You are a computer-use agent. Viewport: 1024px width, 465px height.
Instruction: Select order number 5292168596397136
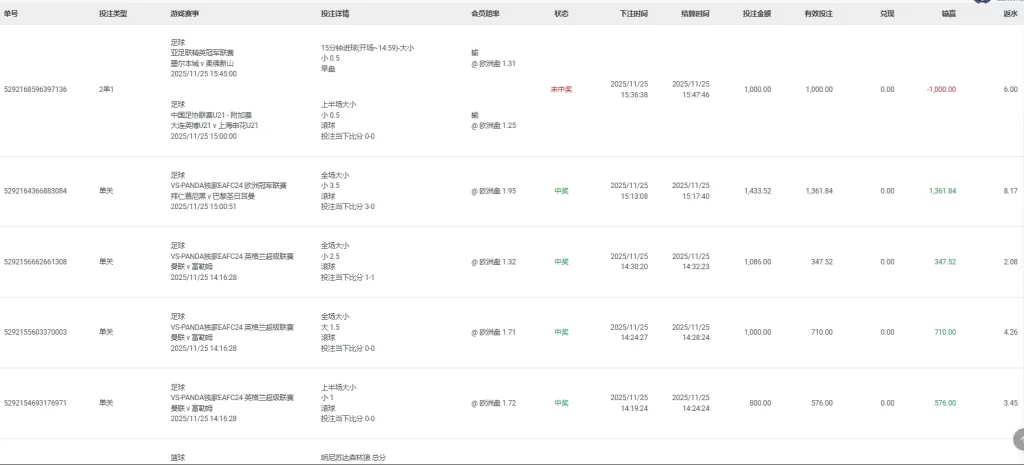click(x=36, y=90)
